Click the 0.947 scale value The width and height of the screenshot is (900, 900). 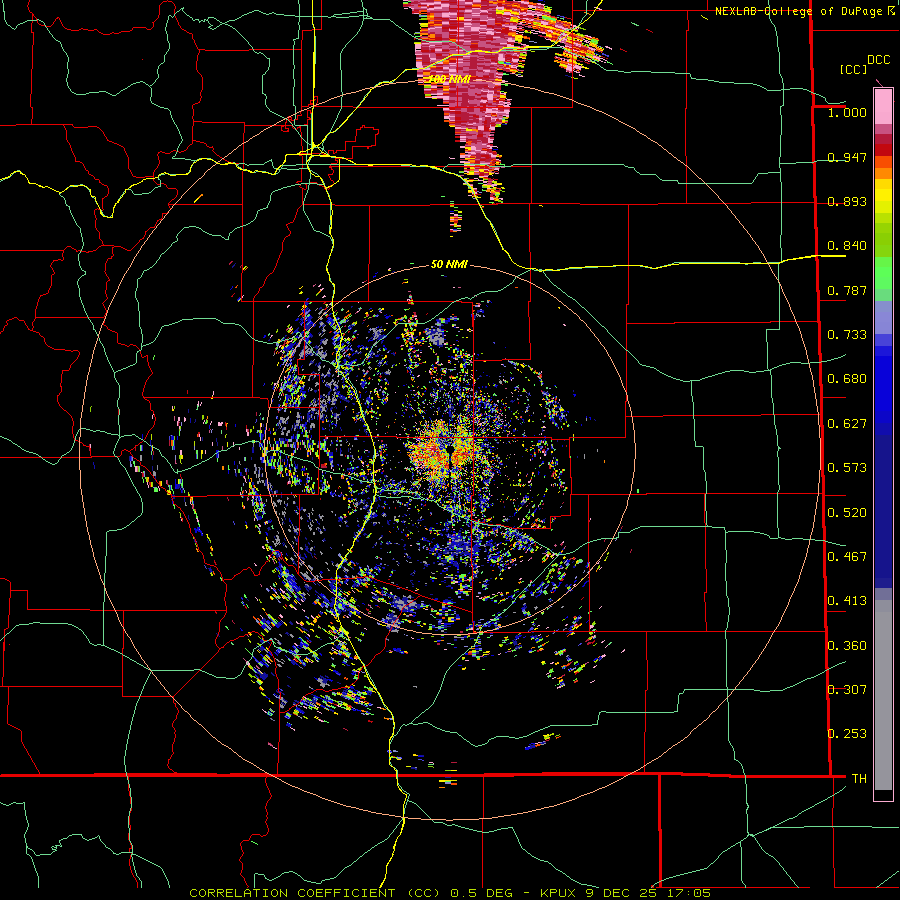847,157
